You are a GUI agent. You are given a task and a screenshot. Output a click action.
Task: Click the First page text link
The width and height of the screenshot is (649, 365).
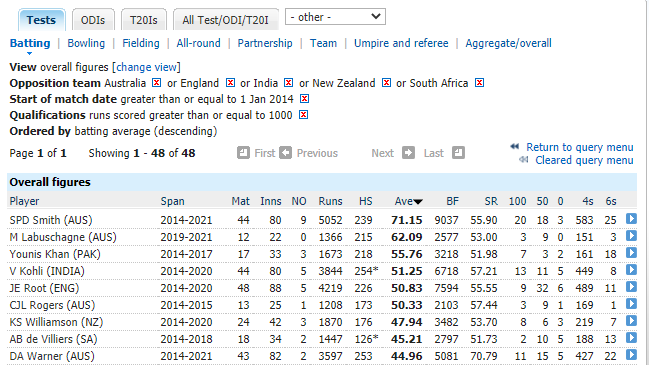[264, 153]
